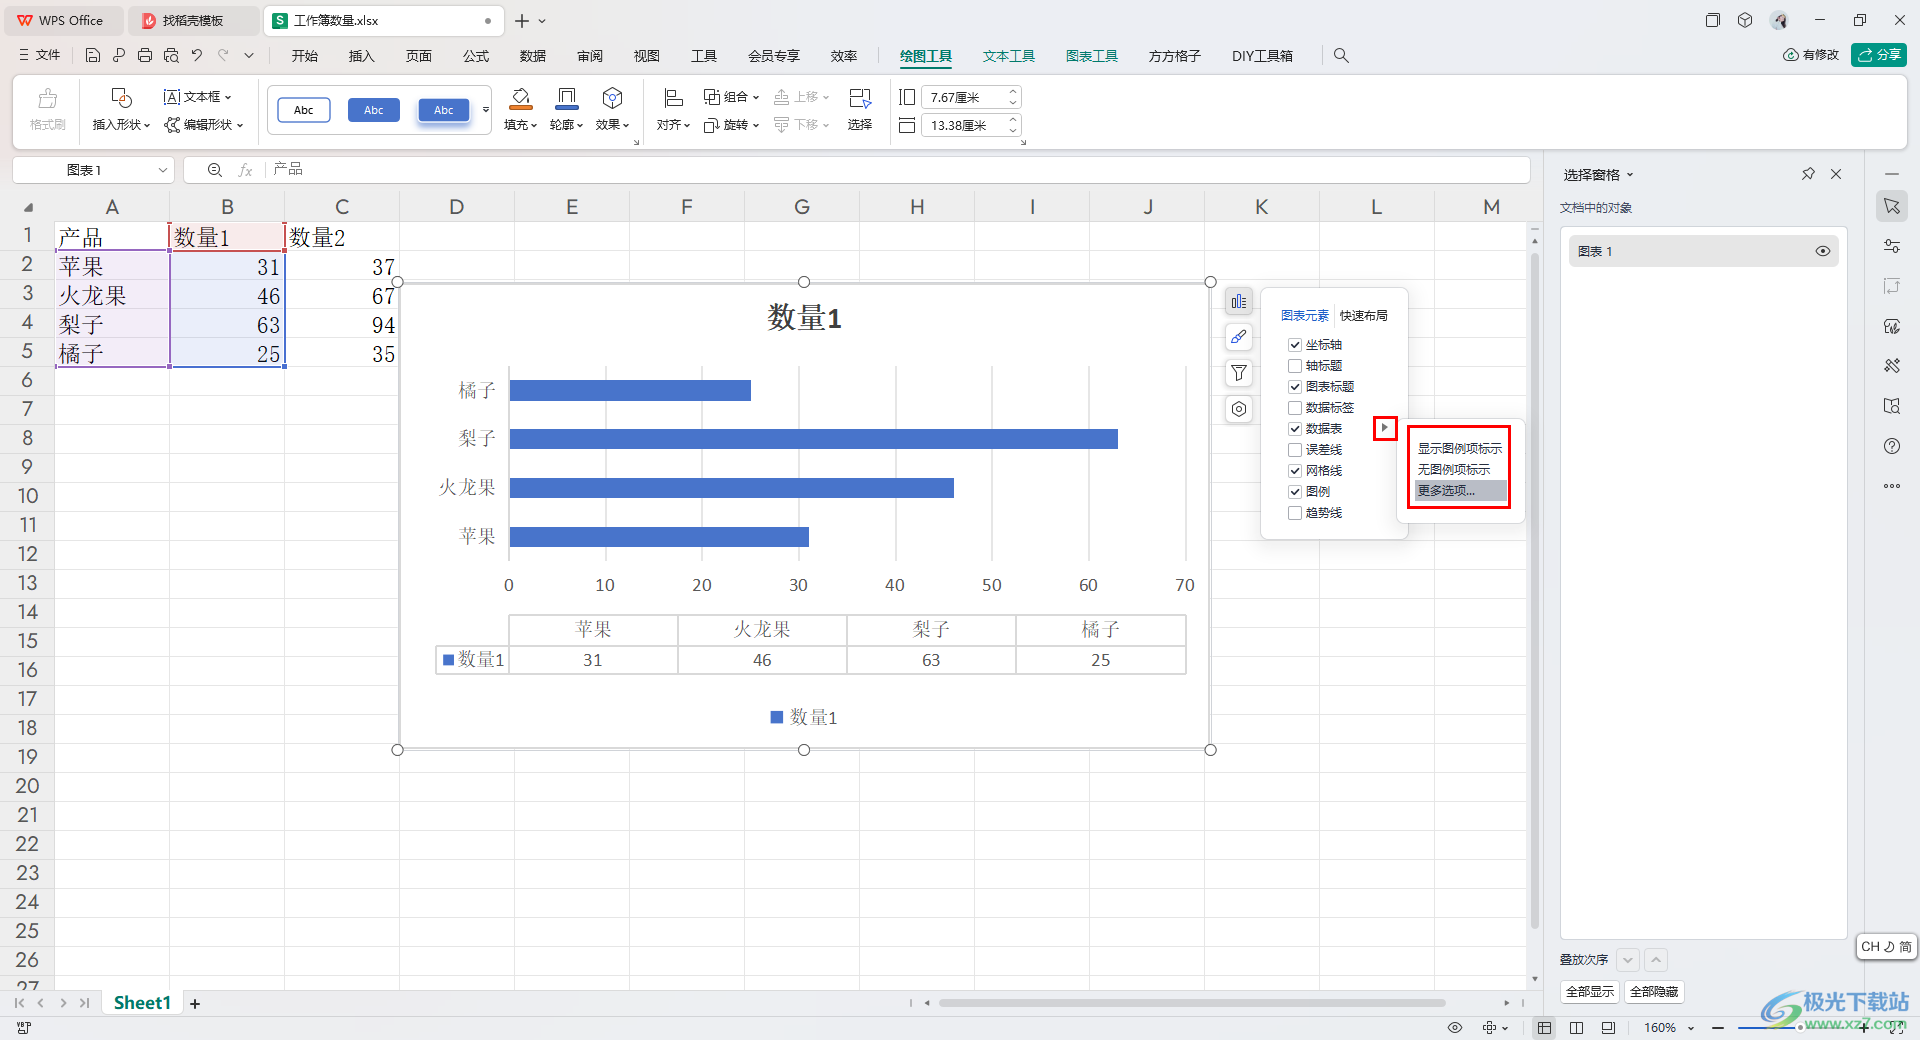Switch to the 快速布局 (quick layout) tab
This screenshot has width=1920, height=1040.
pos(1364,316)
